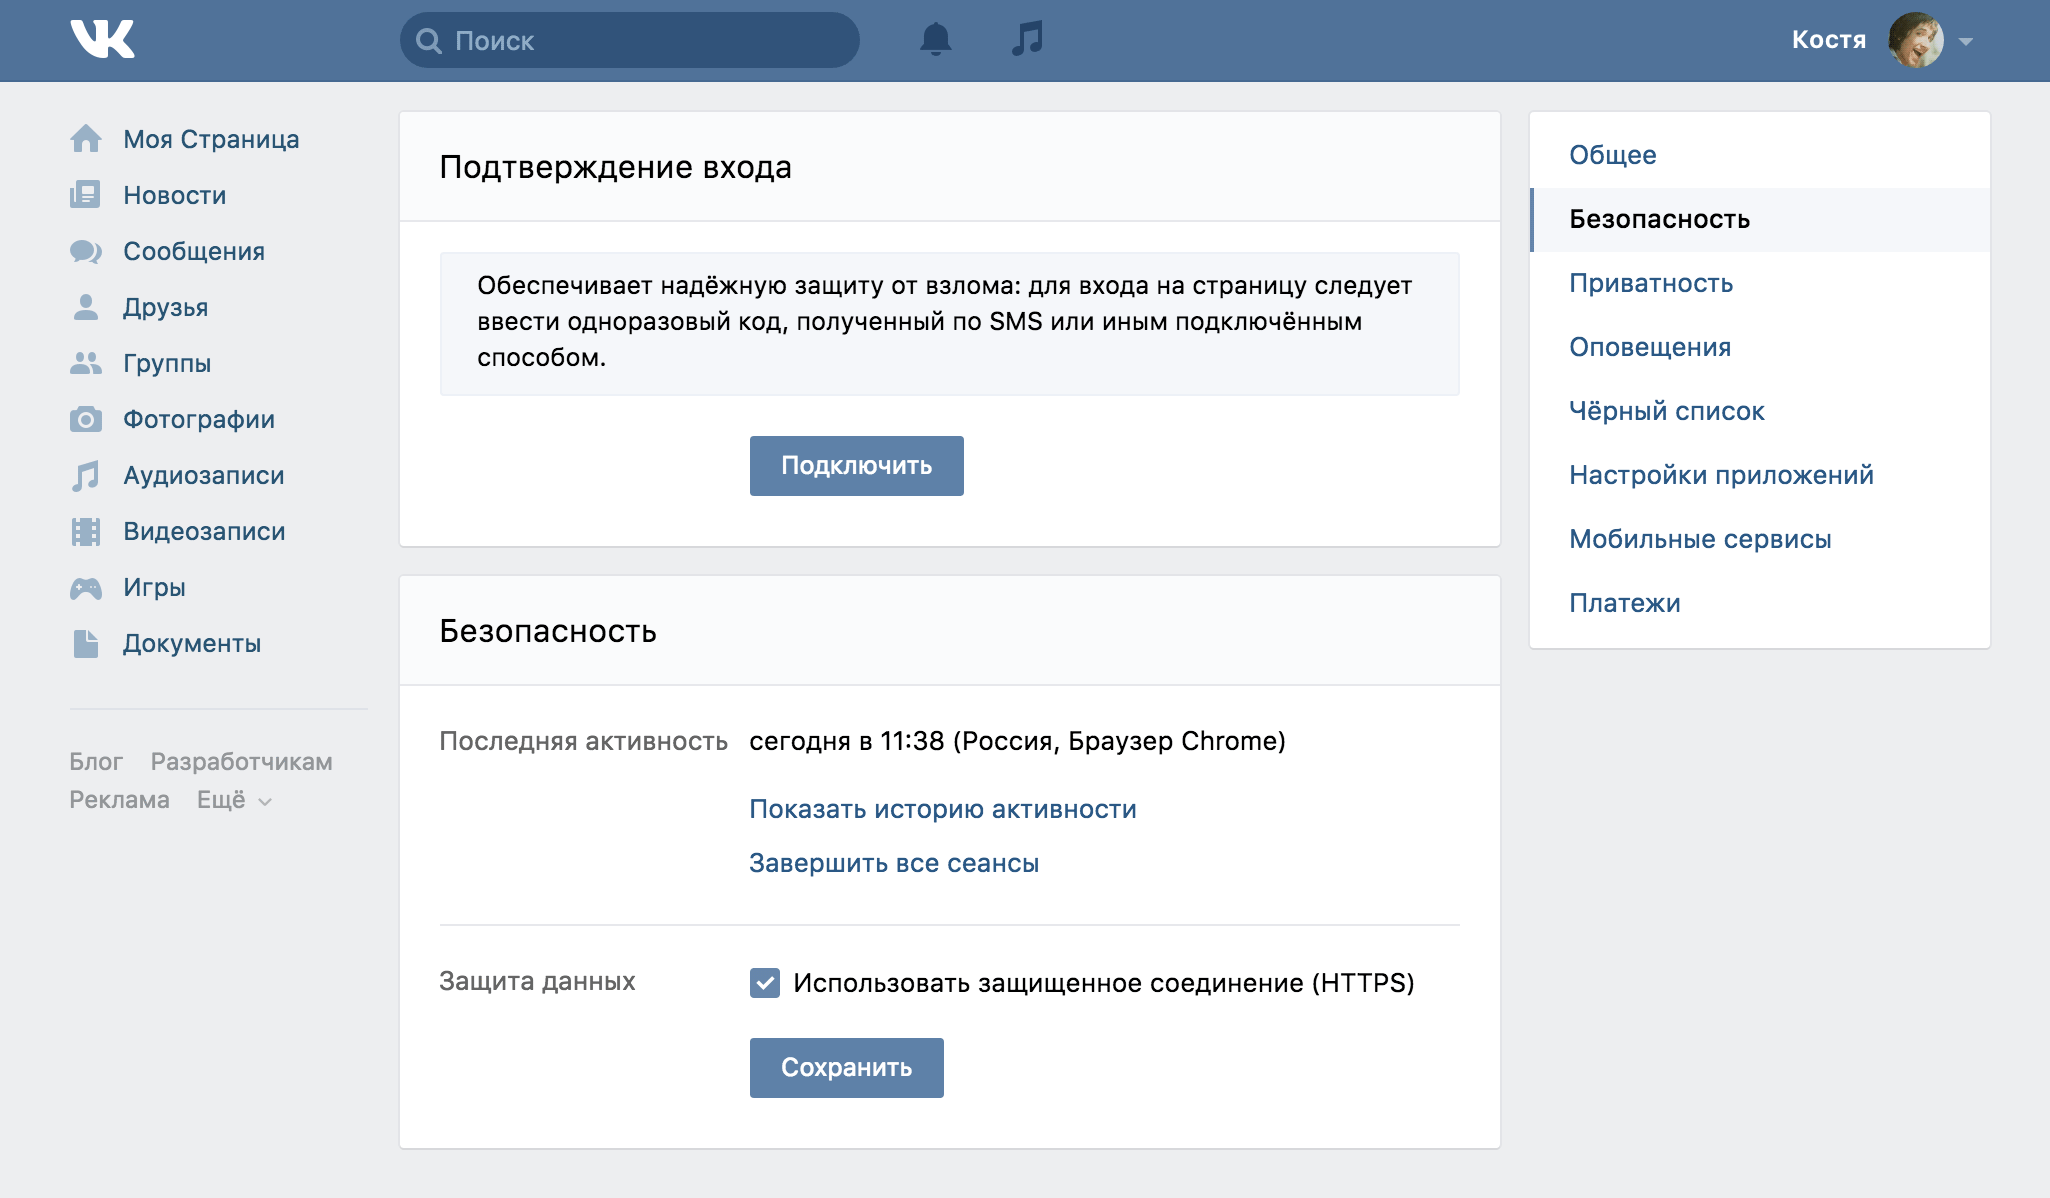Open the Настройки приложений tab
Viewport: 2050px width, 1198px height.
coord(1760,475)
